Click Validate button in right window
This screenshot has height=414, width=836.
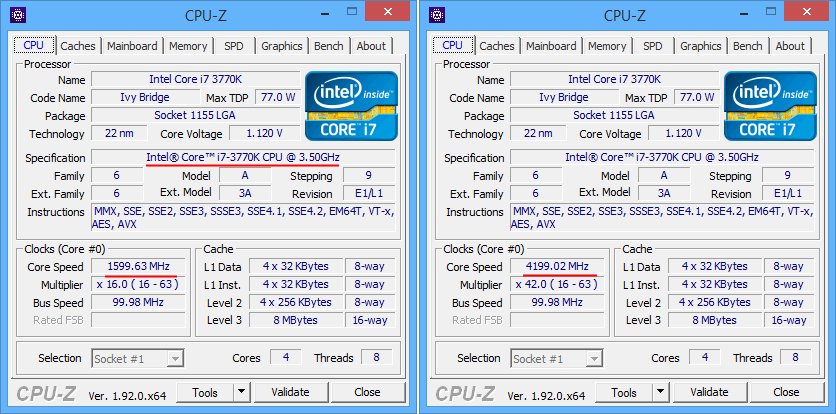[x=709, y=393]
